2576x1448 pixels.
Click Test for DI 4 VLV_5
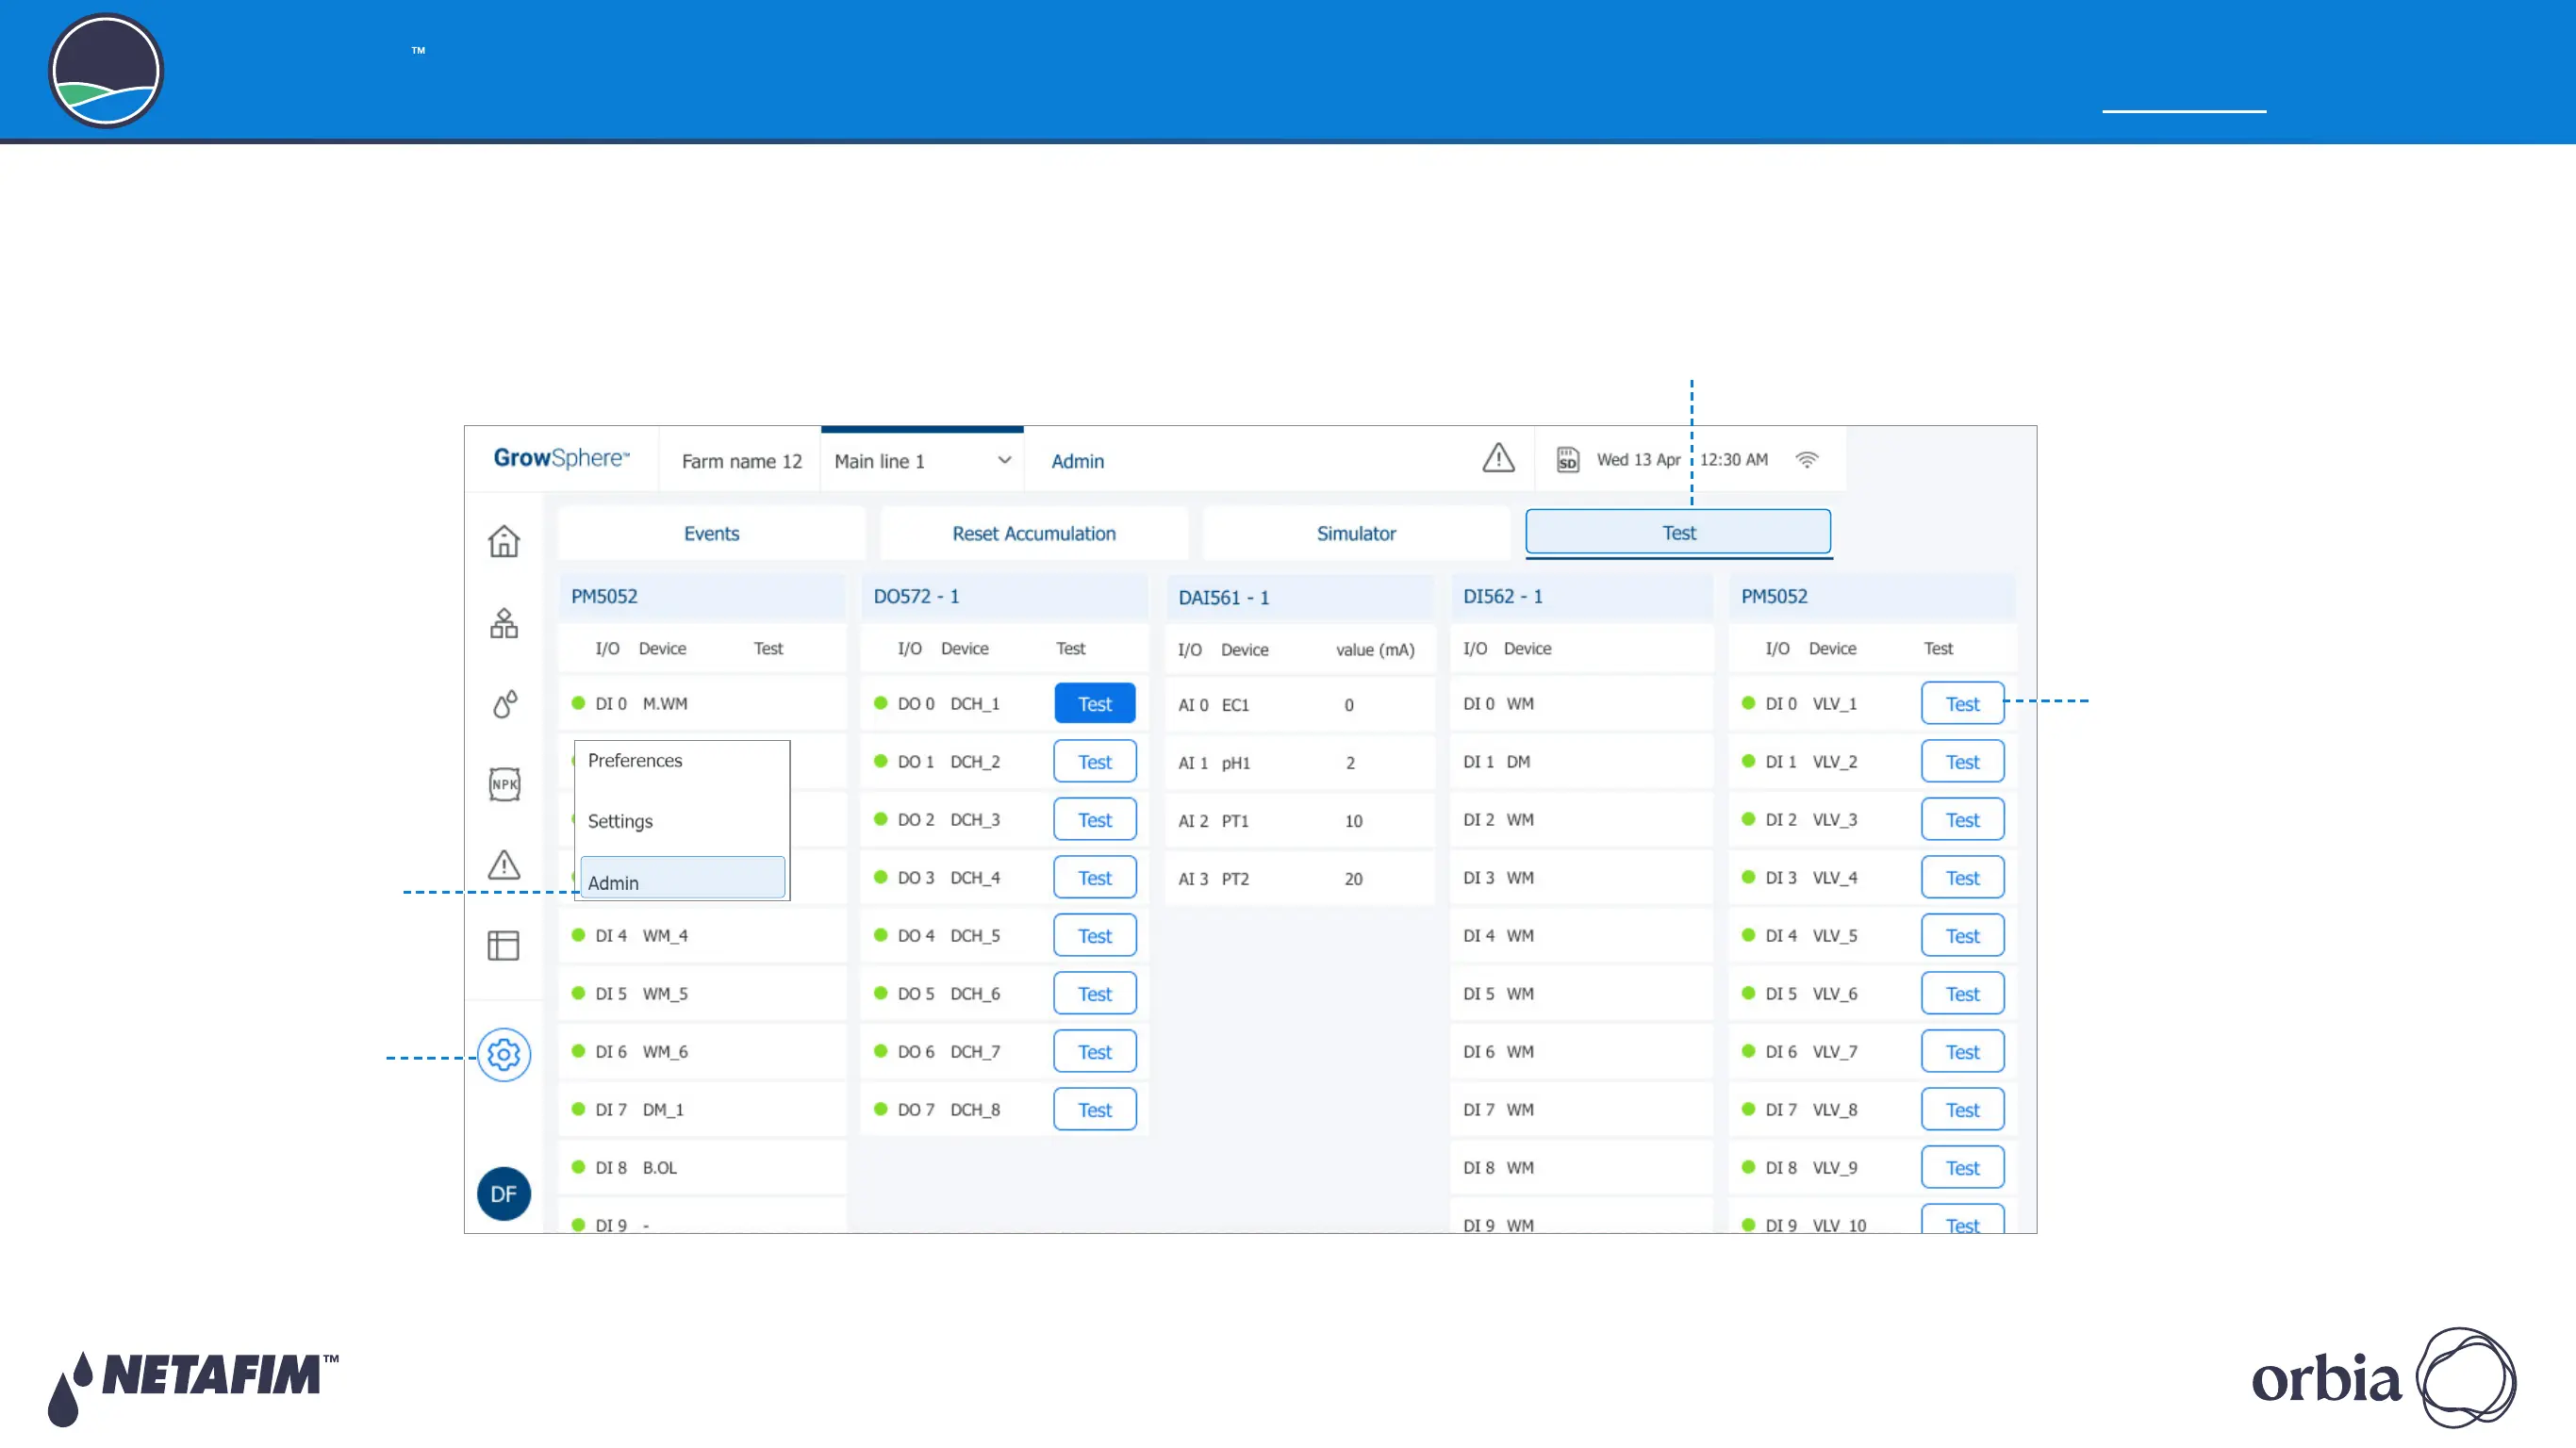pyautogui.click(x=1963, y=936)
